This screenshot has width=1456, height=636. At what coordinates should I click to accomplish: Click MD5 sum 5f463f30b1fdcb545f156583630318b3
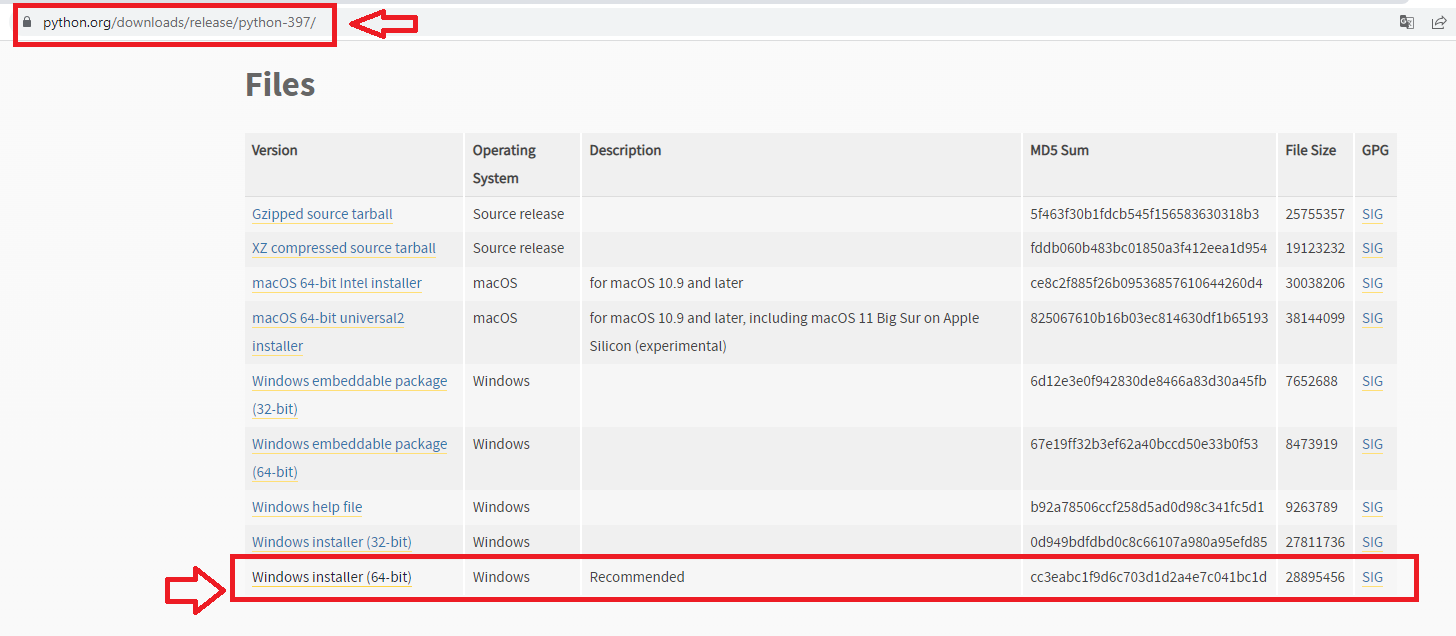coord(1144,214)
